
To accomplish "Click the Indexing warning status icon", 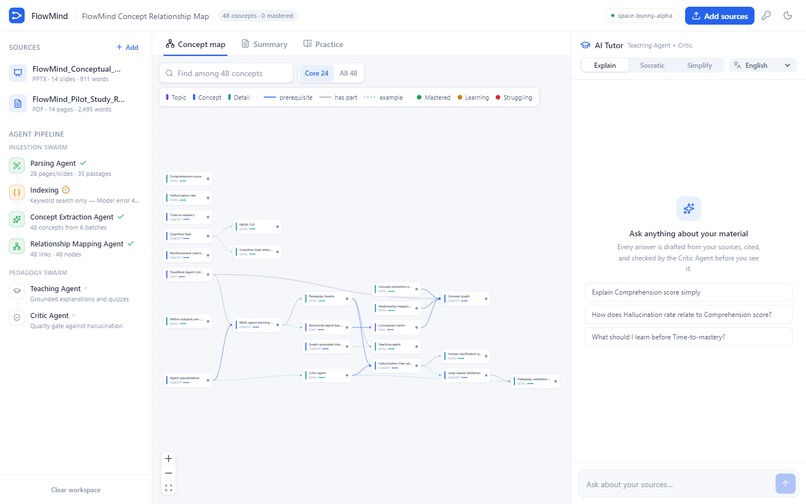I will [65, 190].
